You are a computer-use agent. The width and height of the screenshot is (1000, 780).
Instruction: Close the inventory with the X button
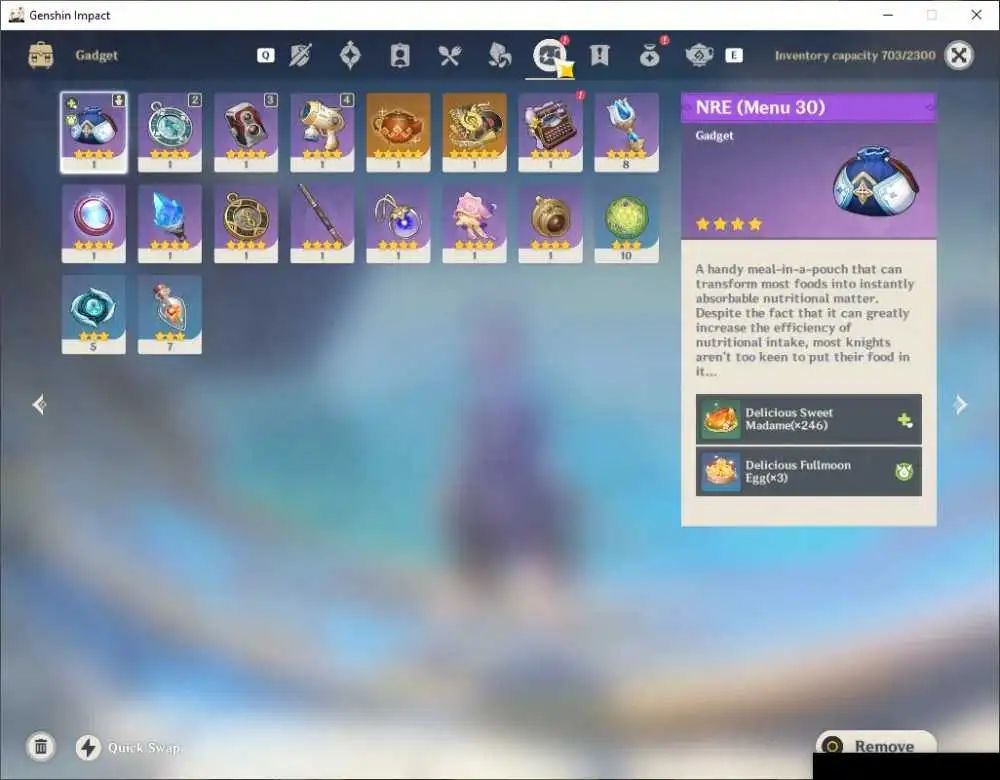[x=959, y=55]
